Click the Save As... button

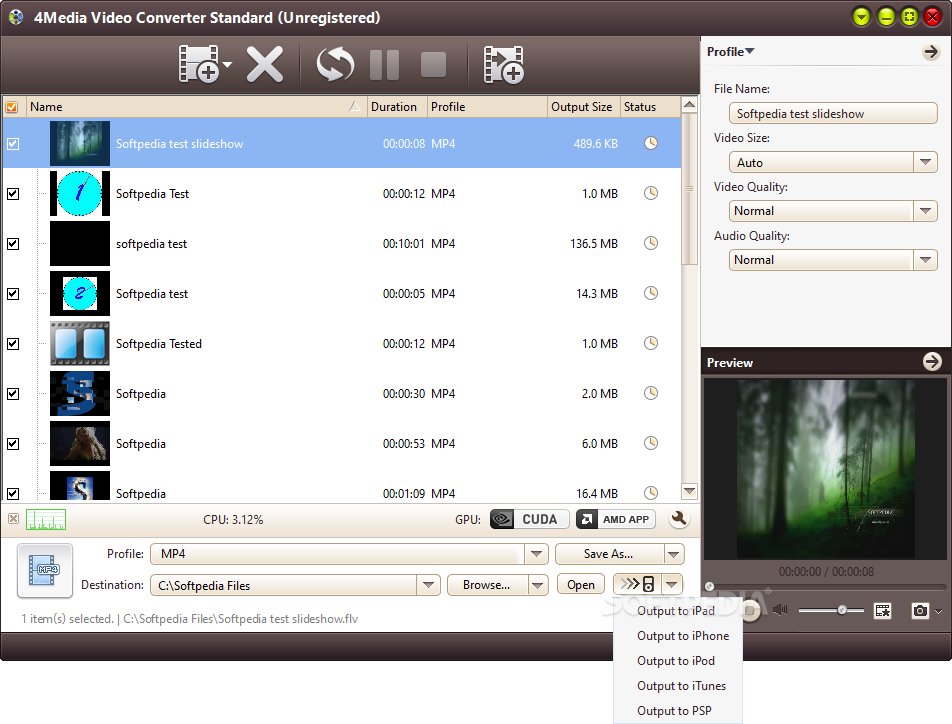pos(608,554)
